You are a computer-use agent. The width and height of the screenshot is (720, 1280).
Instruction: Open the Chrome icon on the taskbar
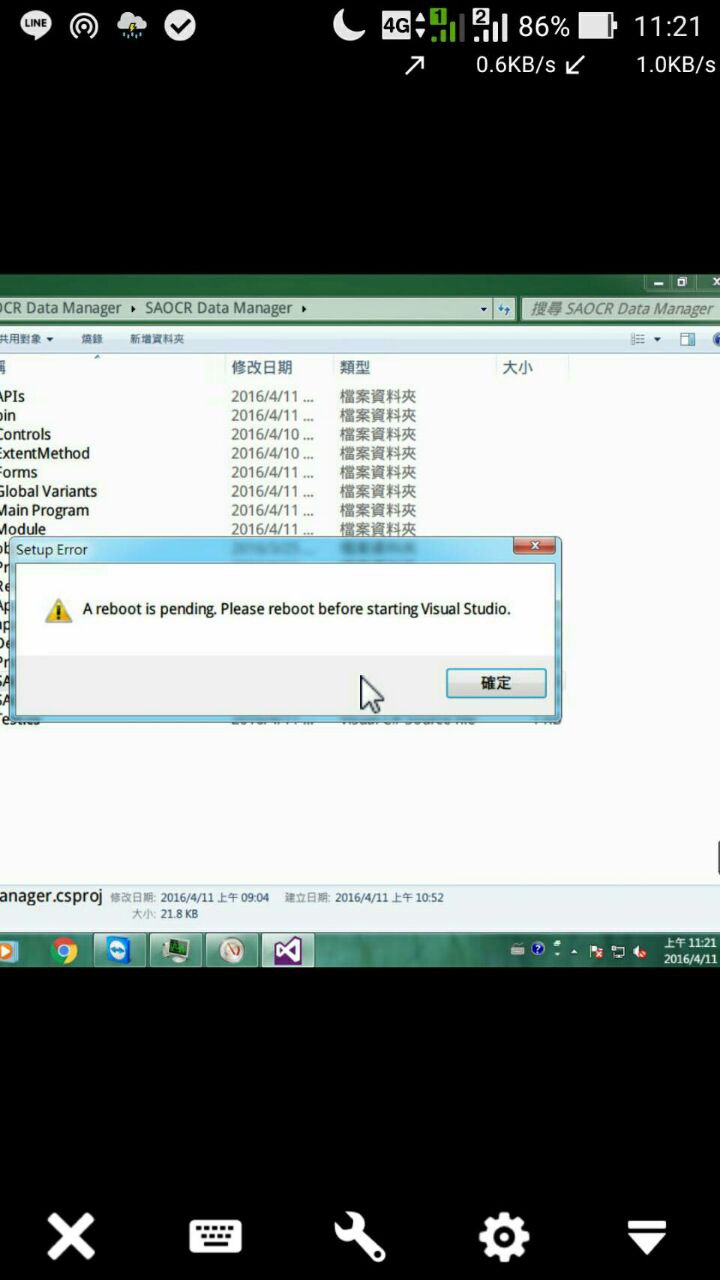click(65, 950)
